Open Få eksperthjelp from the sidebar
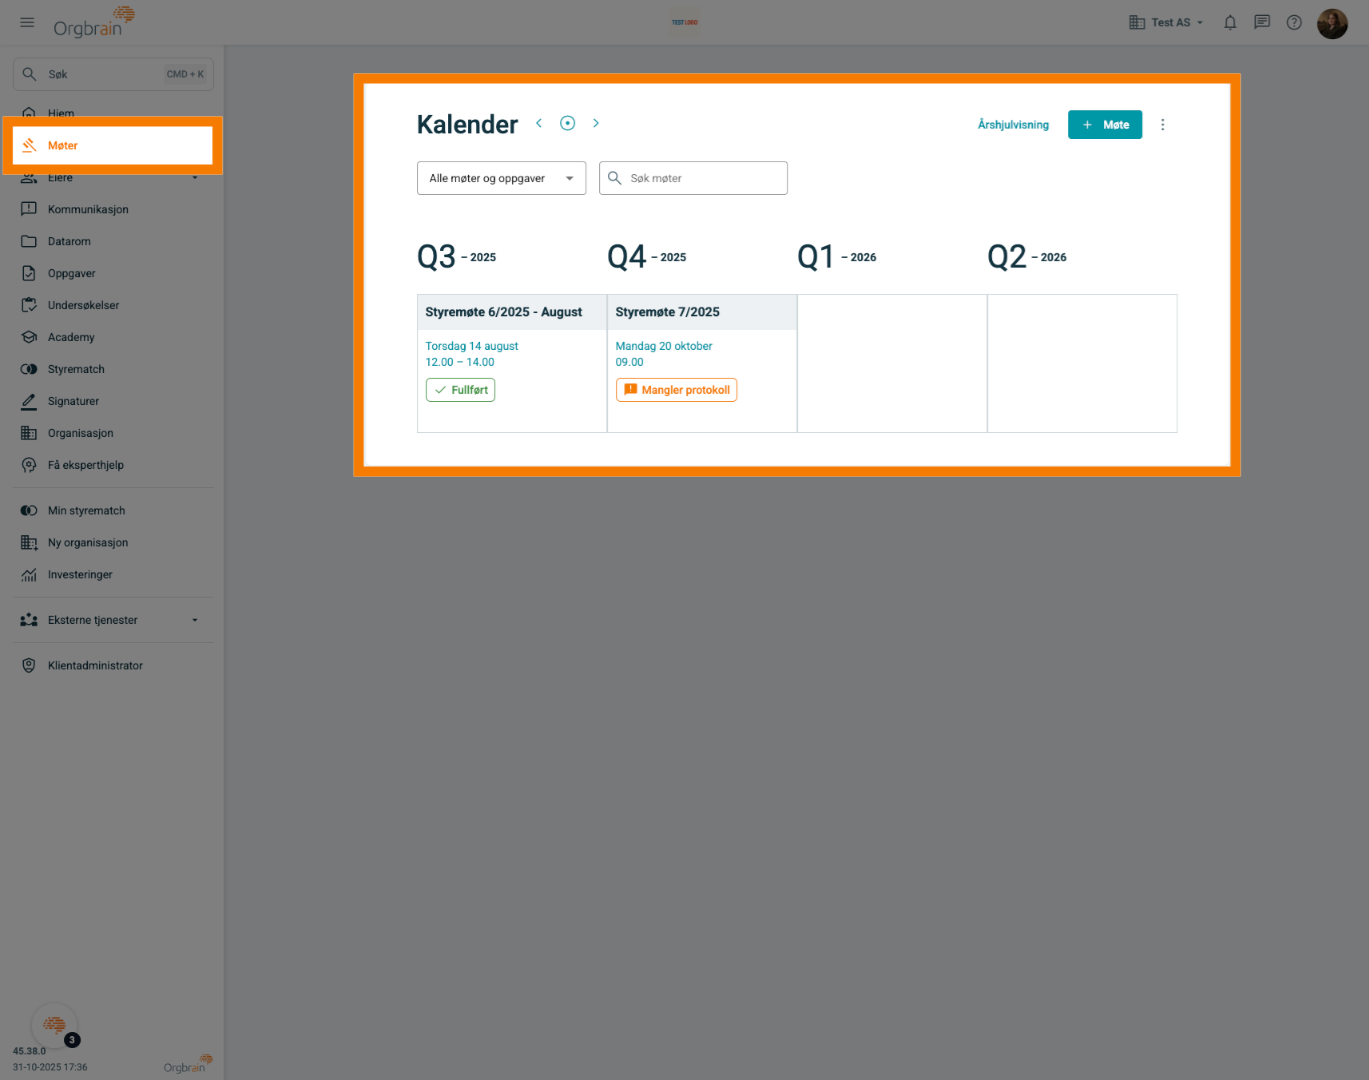The image size is (1369, 1080). pyautogui.click(x=112, y=465)
